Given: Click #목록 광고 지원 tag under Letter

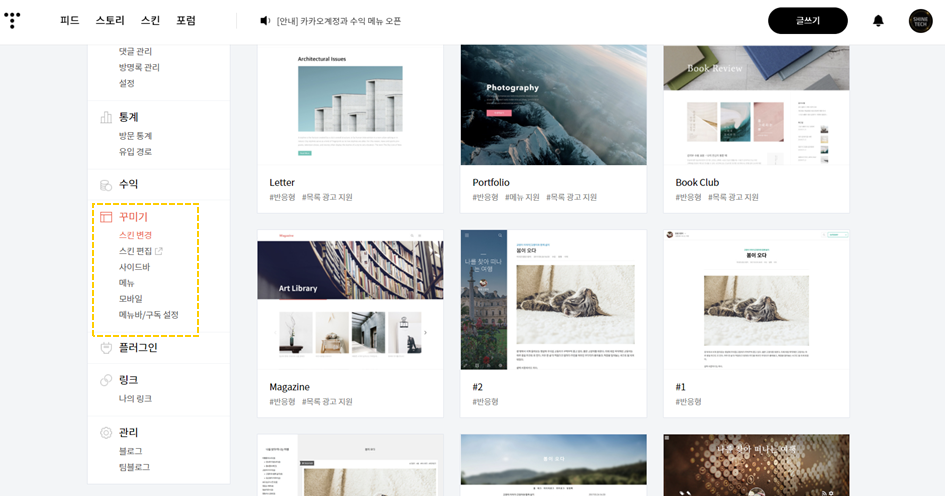Looking at the screenshot, I should (x=327, y=197).
